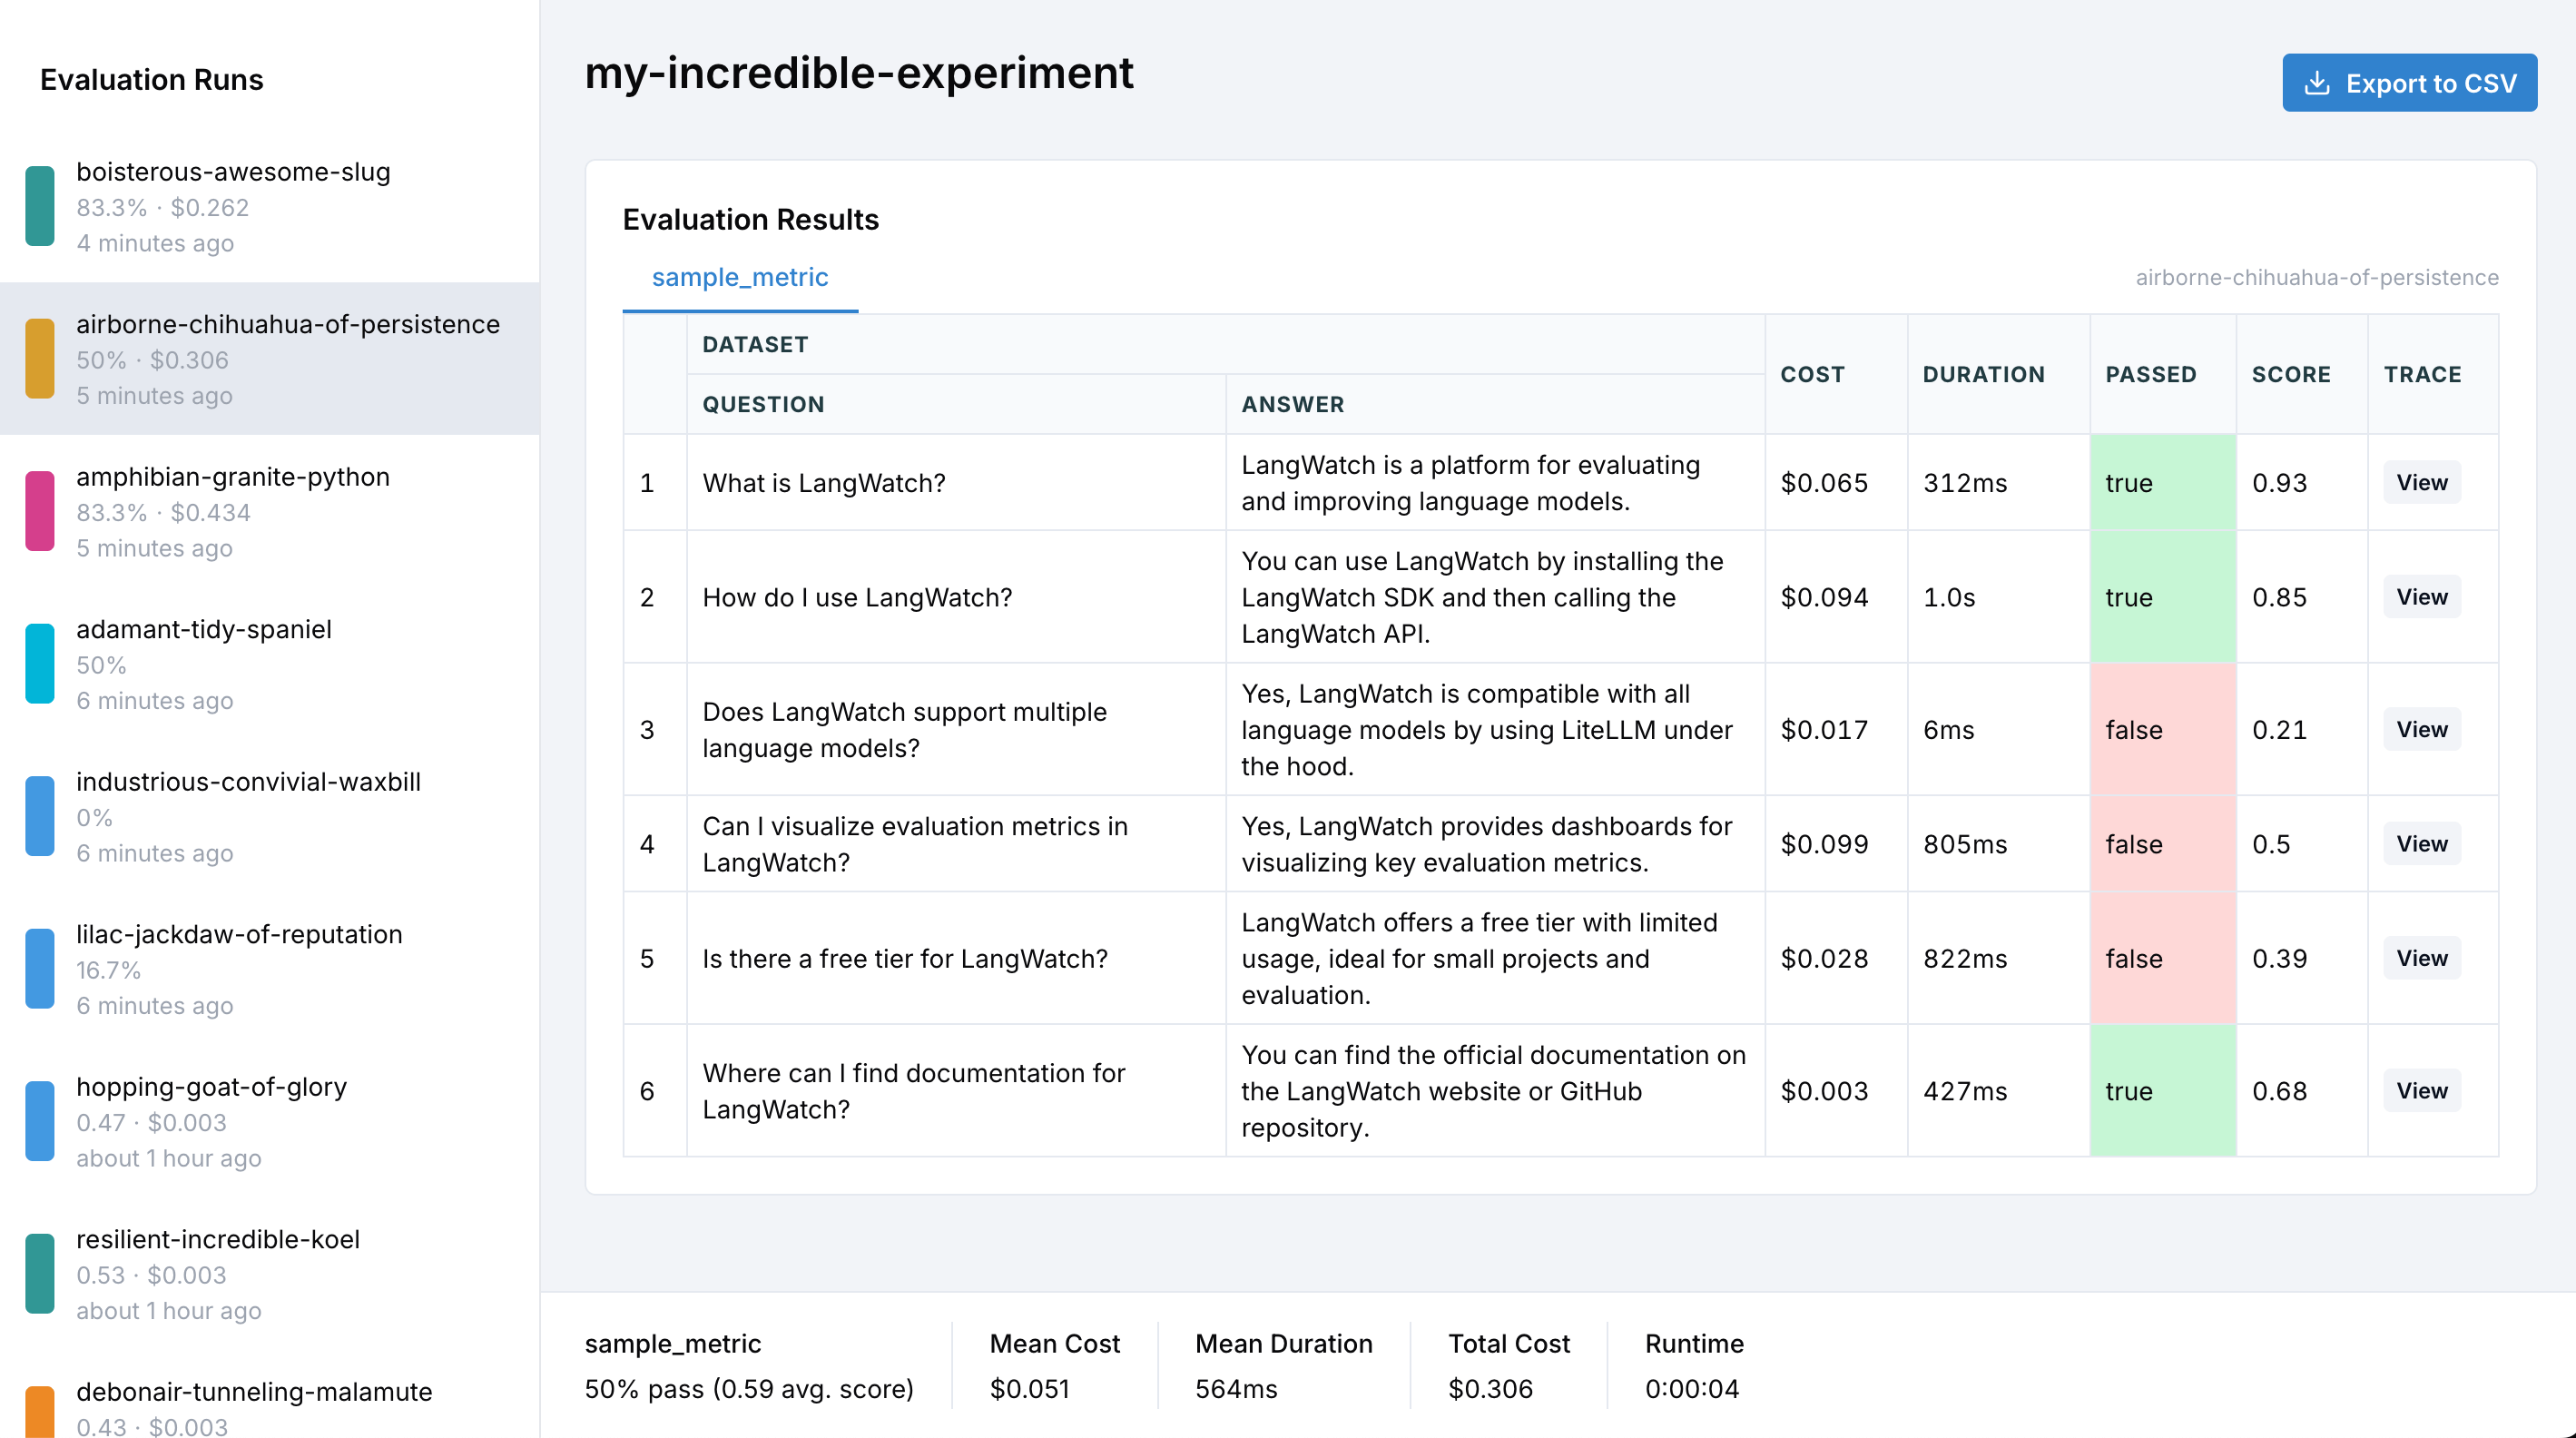The height and width of the screenshot is (1438, 2576).
Task: Click the $0.065 cost cell
Action: [1836, 483]
